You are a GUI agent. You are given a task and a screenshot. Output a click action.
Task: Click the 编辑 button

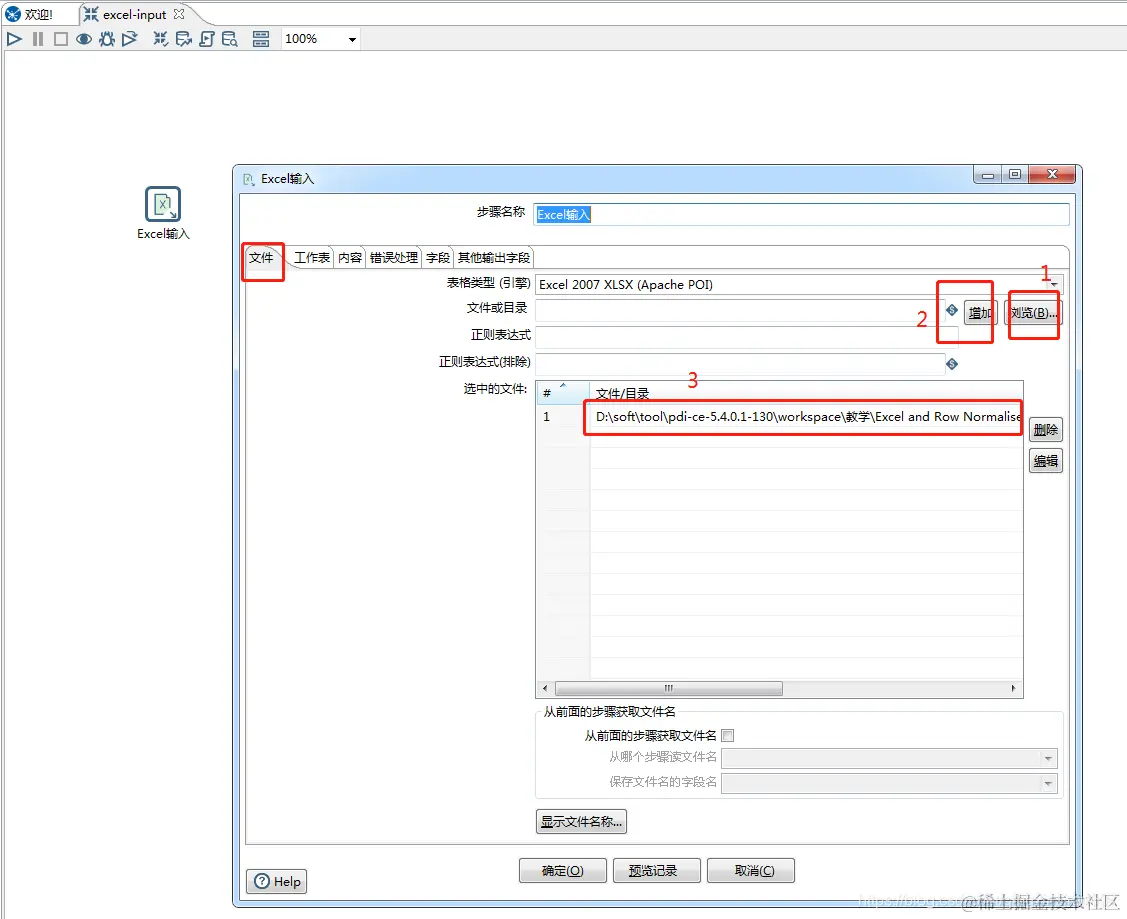coord(1045,461)
